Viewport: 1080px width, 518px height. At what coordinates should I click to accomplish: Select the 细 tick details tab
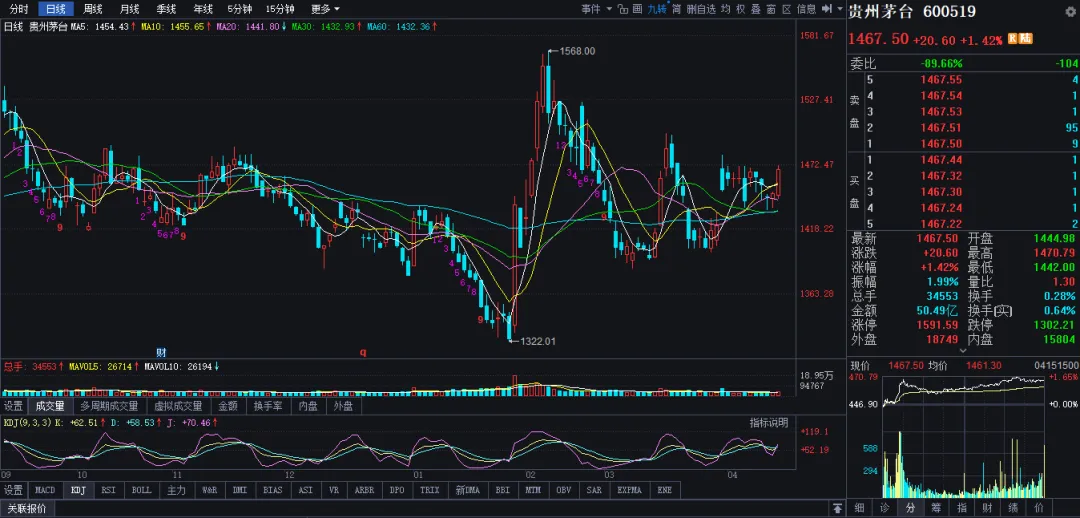[x=860, y=508]
